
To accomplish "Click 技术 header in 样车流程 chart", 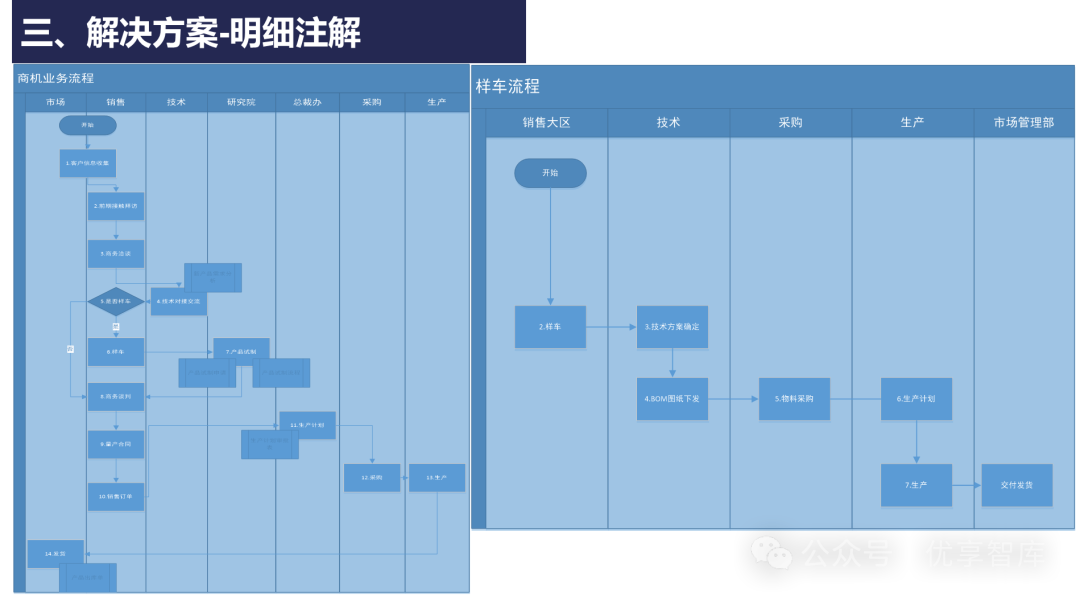I will [669, 123].
